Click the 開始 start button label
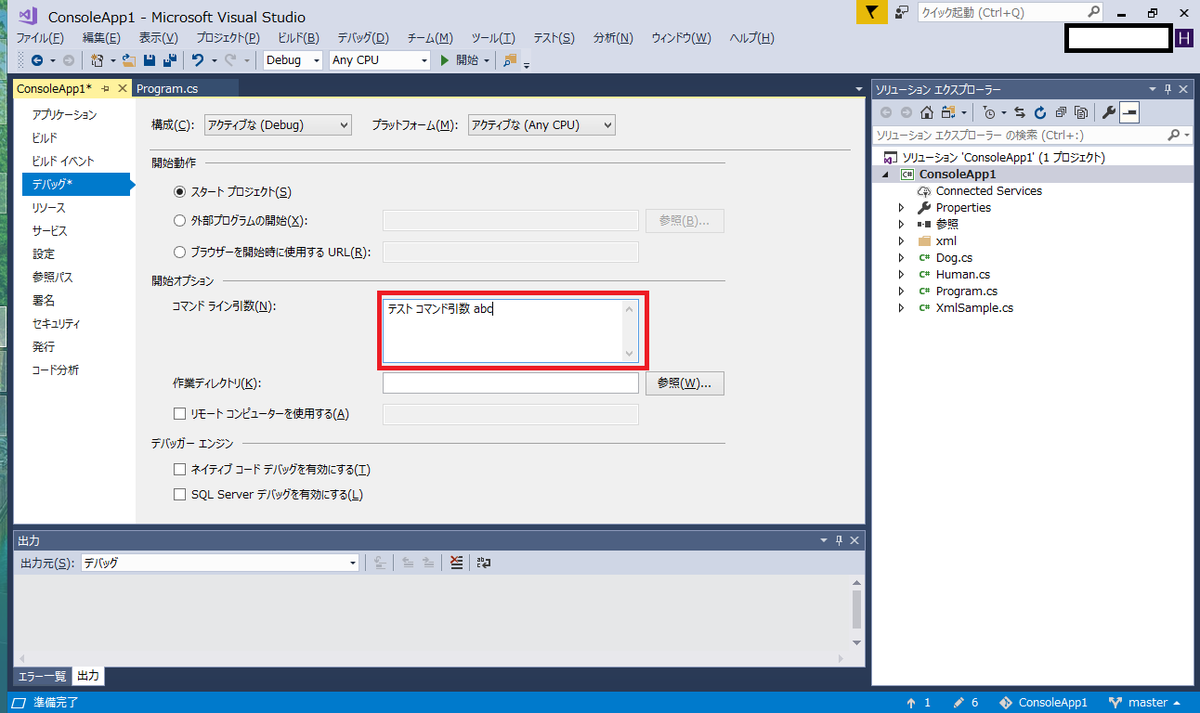The height and width of the screenshot is (713, 1200). 467,60
